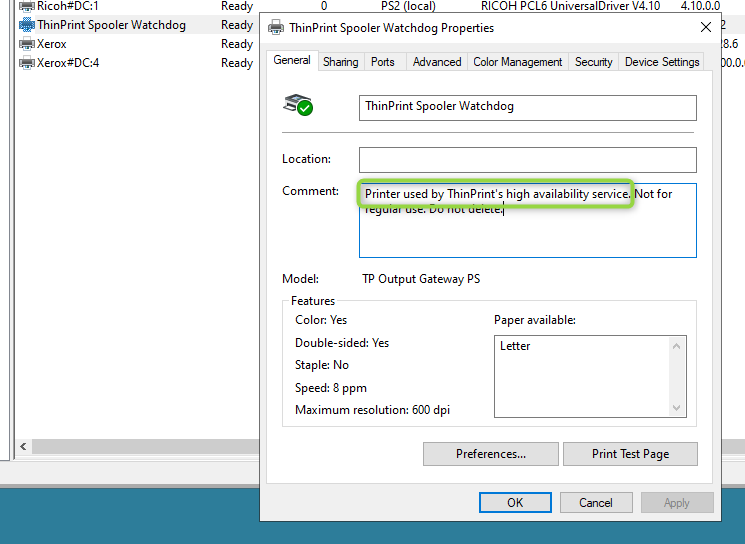Image resolution: width=745 pixels, height=544 pixels.
Task: Click the Maximum resolution: 600 dpi text
Action: point(372,410)
